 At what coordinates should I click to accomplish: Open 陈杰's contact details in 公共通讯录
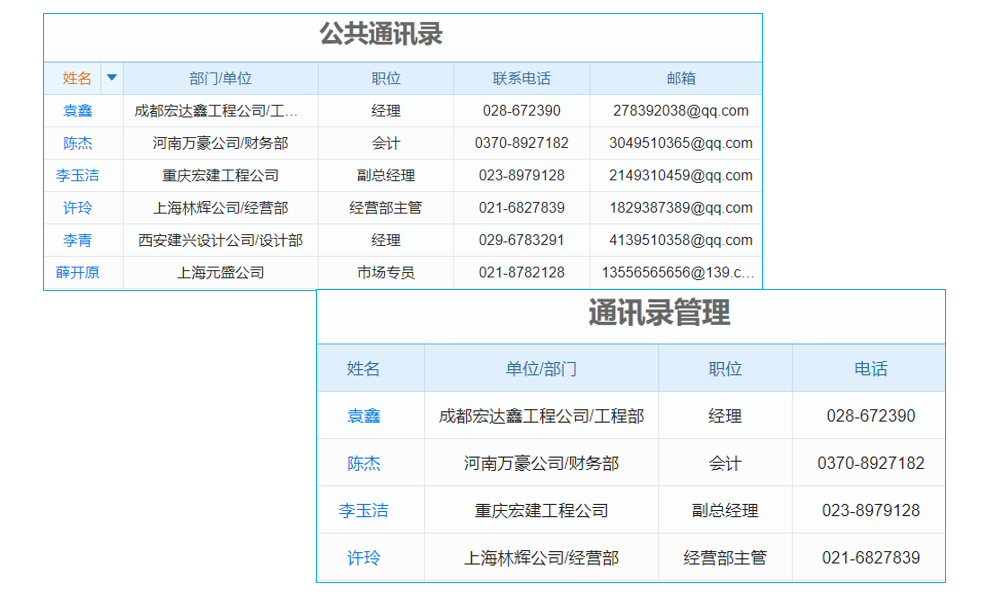click(78, 143)
